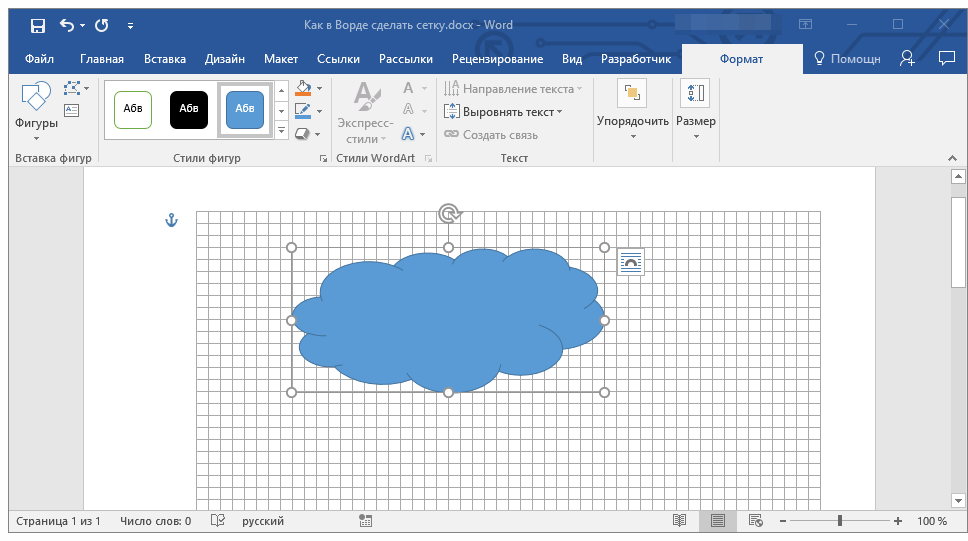
Task: Open the Вставка tab
Action: pyautogui.click(x=164, y=59)
